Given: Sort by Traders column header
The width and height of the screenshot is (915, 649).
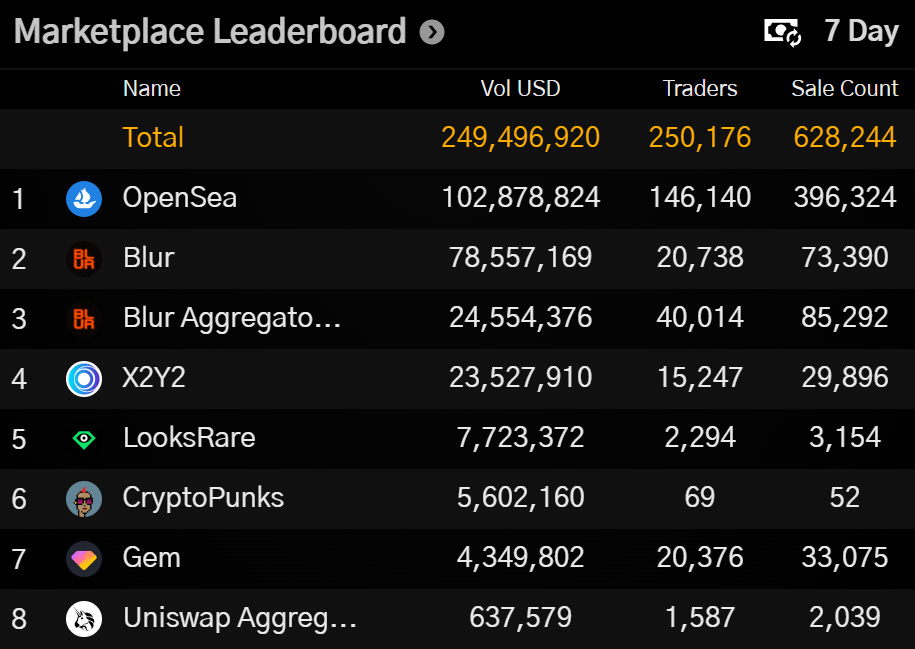Looking at the screenshot, I should pos(700,89).
